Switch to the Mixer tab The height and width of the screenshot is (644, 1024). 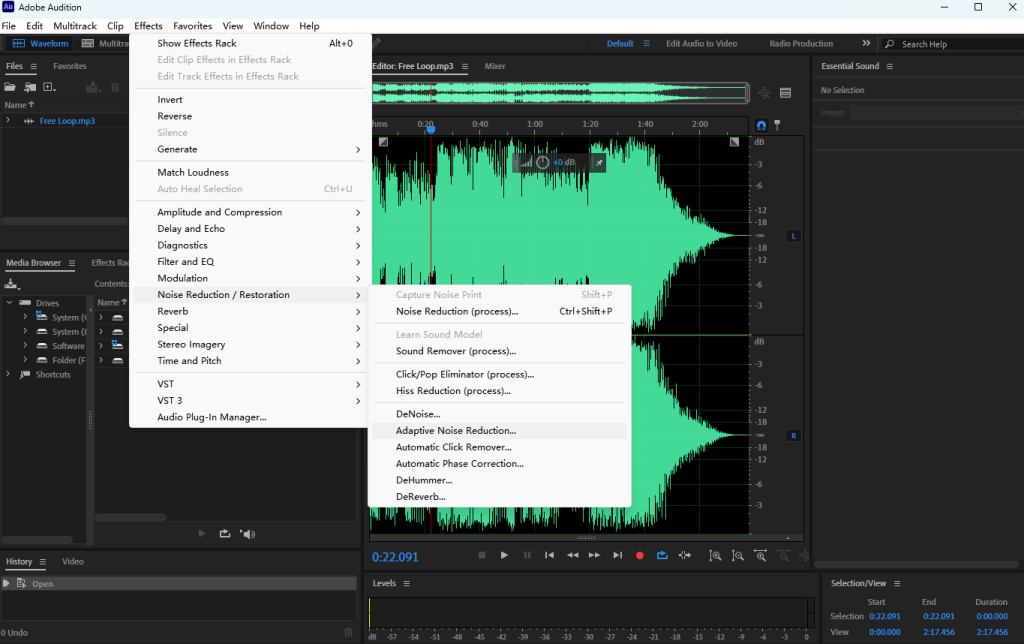pos(495,66)
